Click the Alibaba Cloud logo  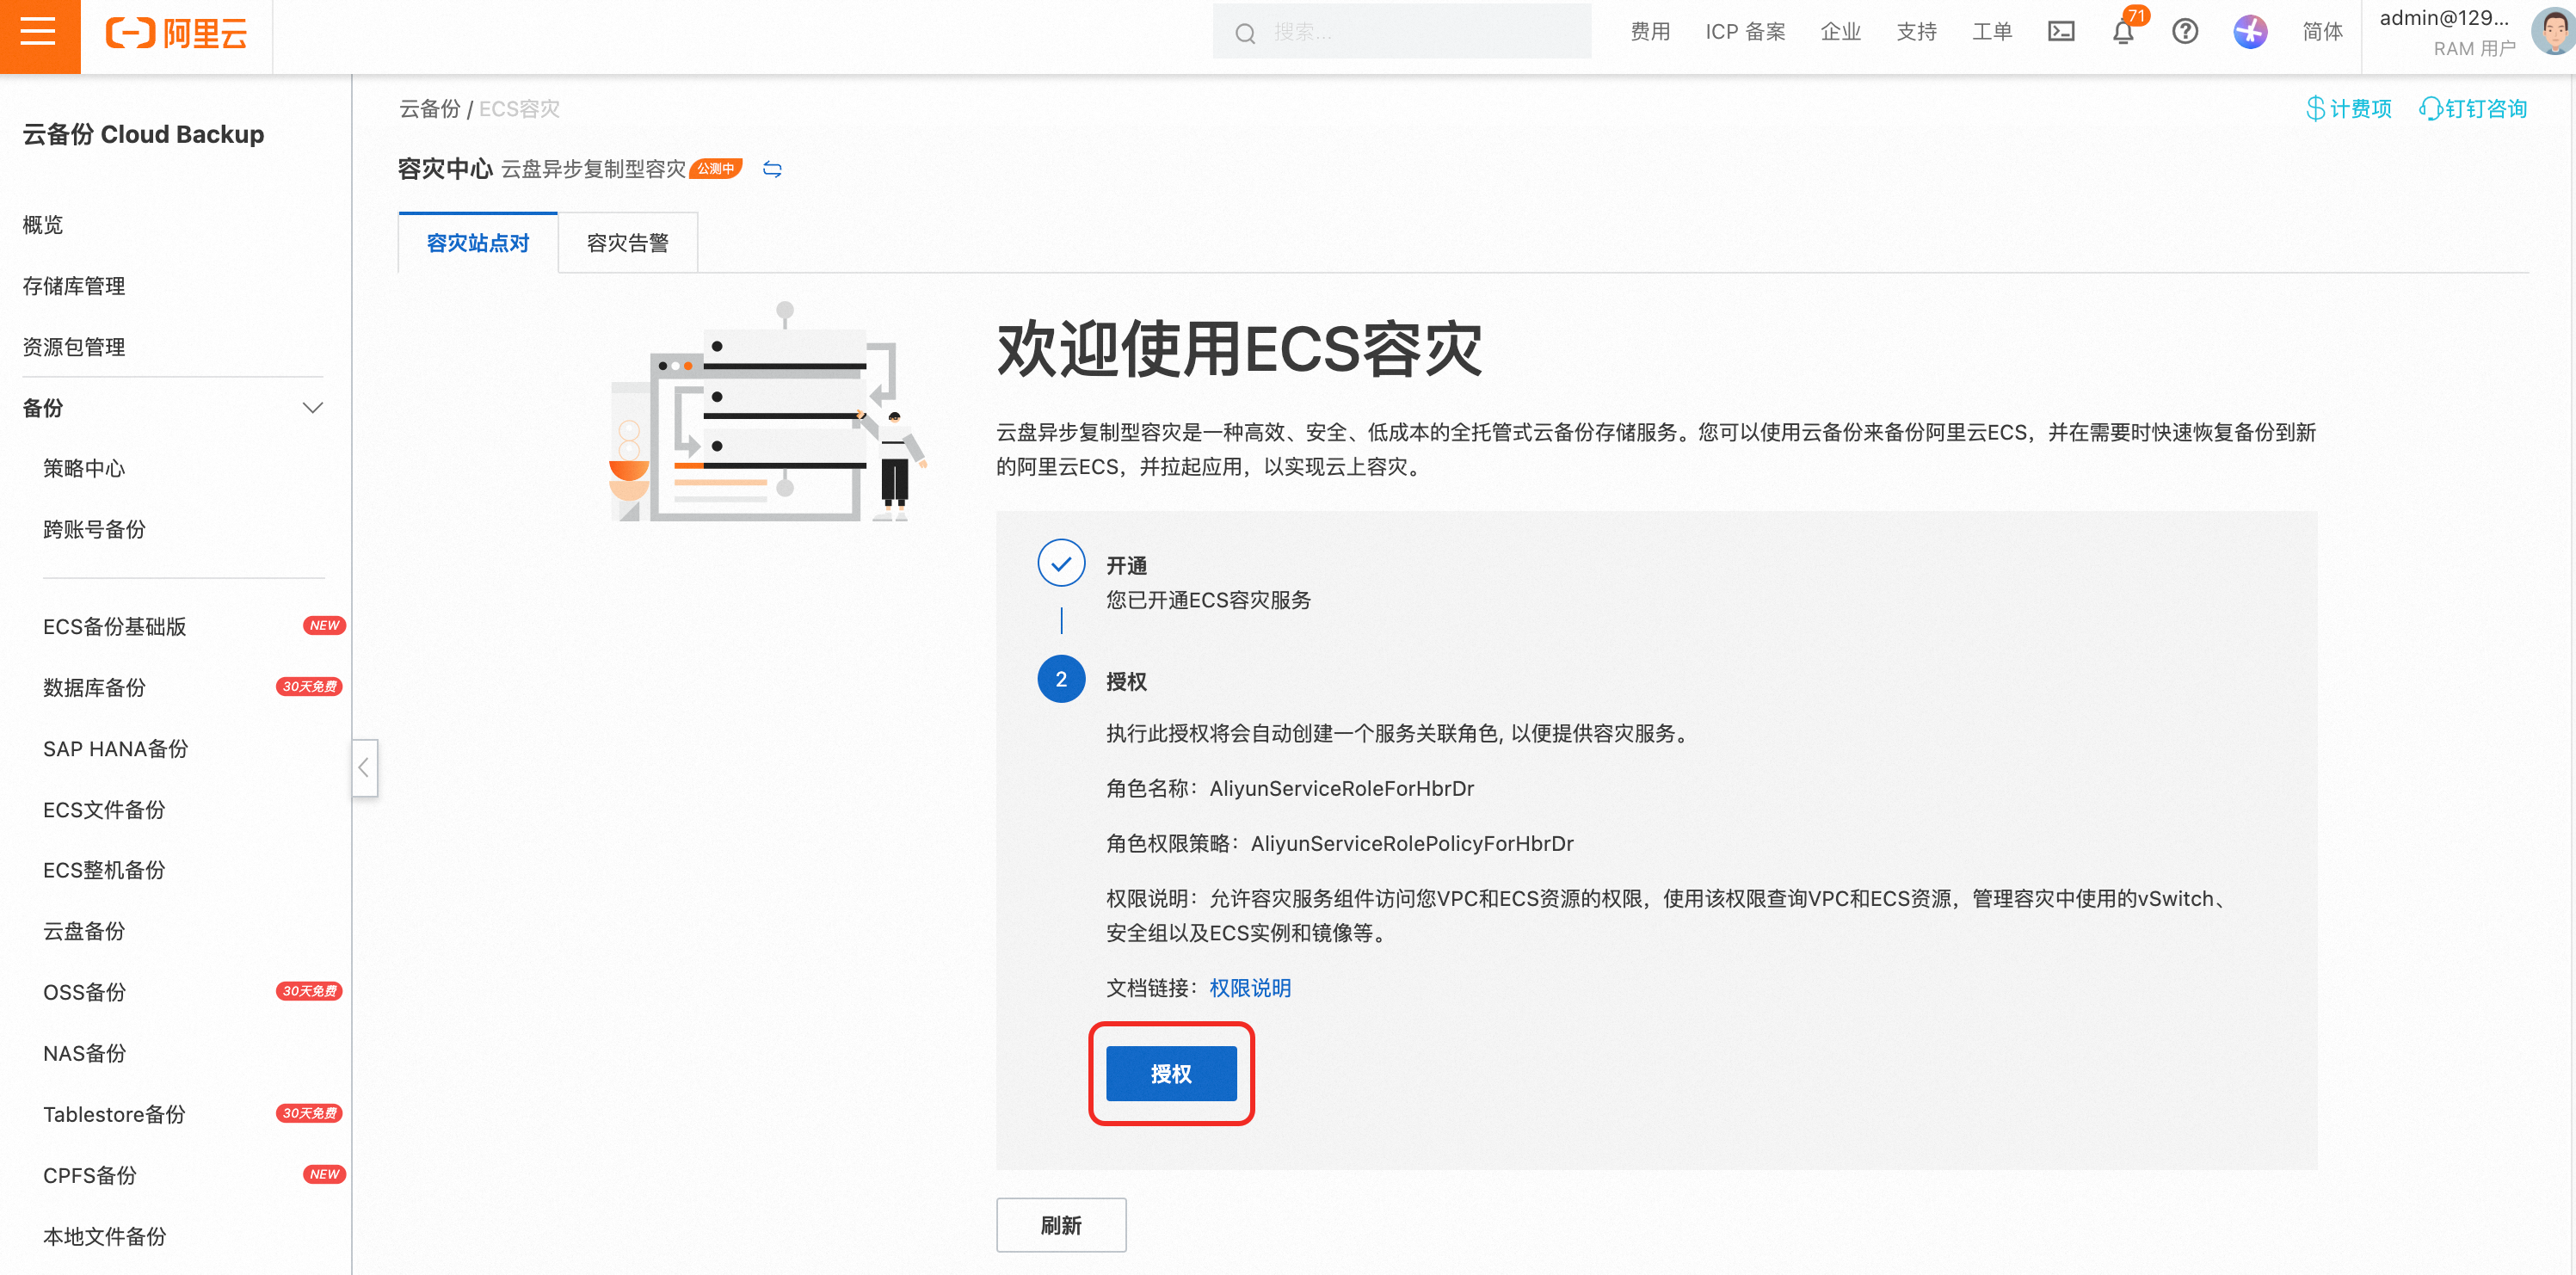pyautogui.click(x=177, y=34)
